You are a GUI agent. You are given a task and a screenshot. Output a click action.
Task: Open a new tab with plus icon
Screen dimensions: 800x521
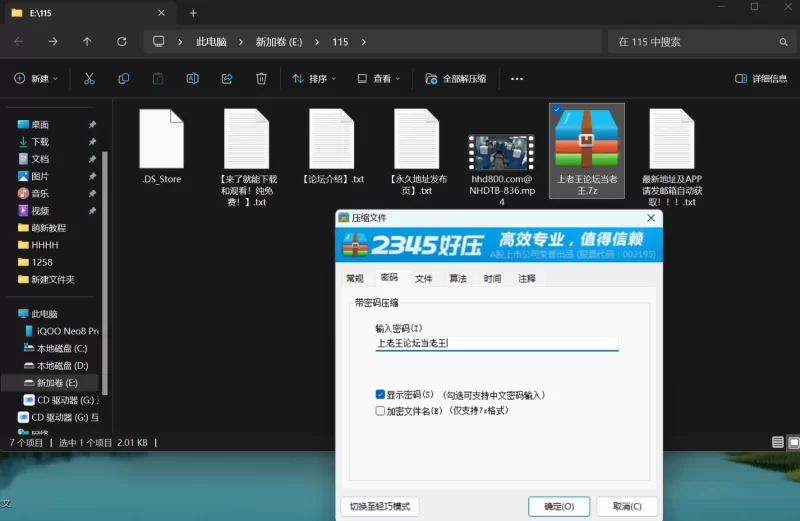click(193, 13)
